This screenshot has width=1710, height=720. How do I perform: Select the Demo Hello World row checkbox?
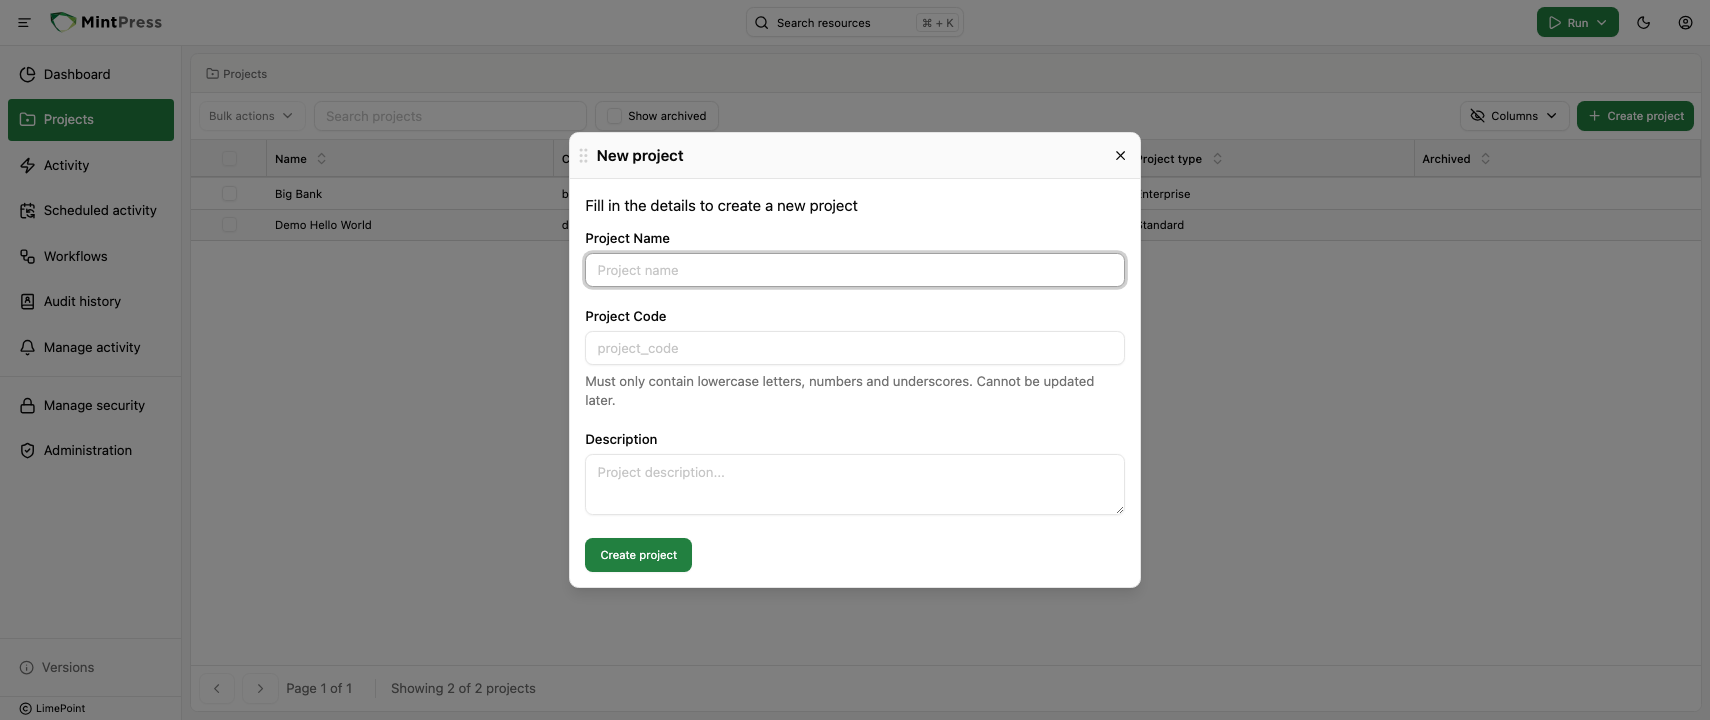[229, 225]
